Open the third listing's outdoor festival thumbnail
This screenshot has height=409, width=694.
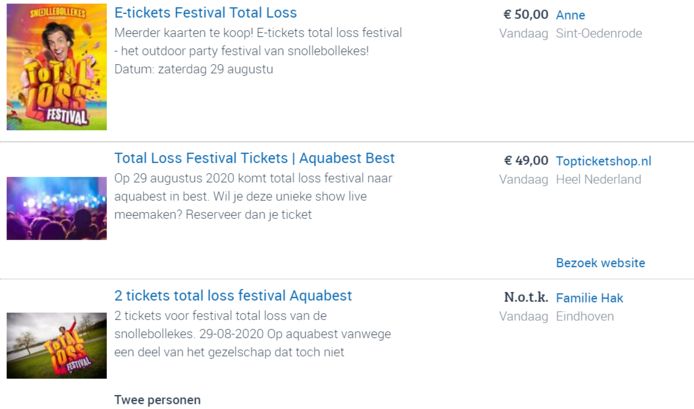click(x=56, y=345)
